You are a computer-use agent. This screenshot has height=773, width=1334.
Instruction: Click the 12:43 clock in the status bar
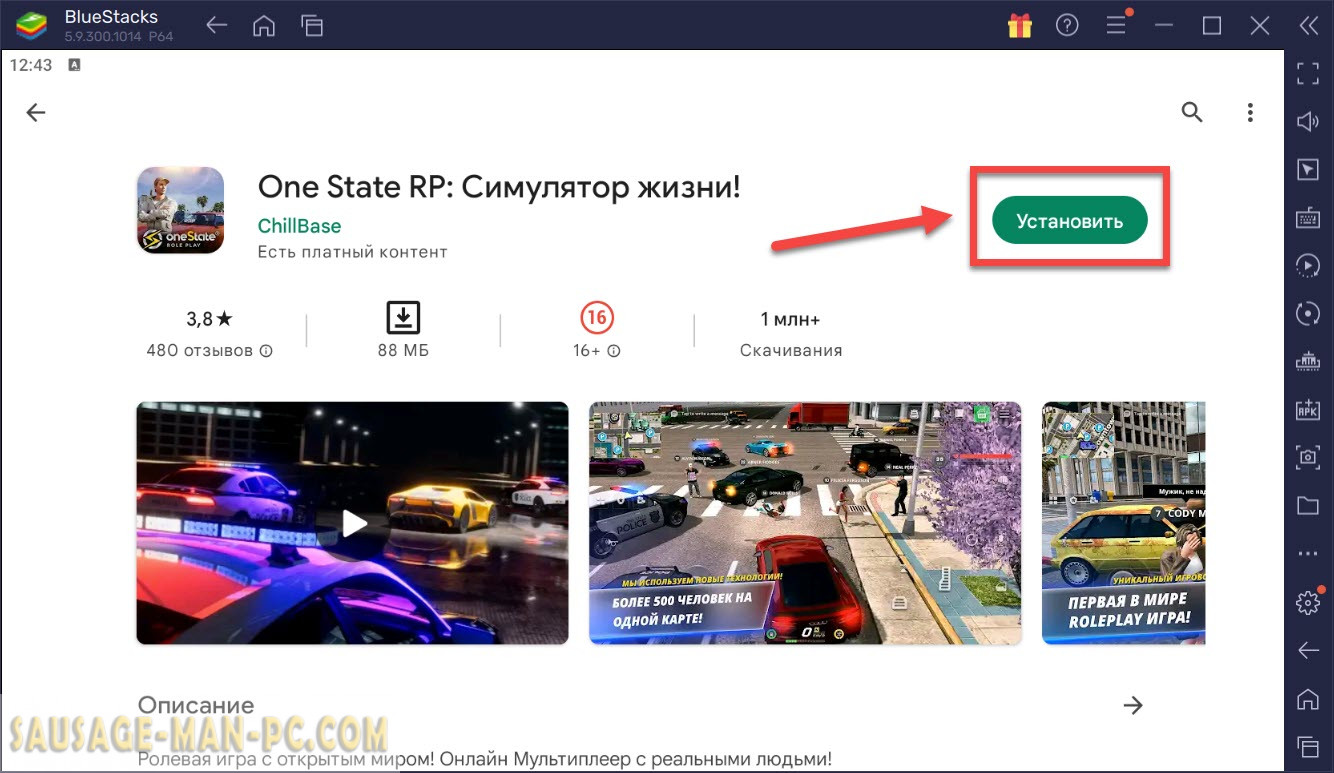tap(31, 65)
